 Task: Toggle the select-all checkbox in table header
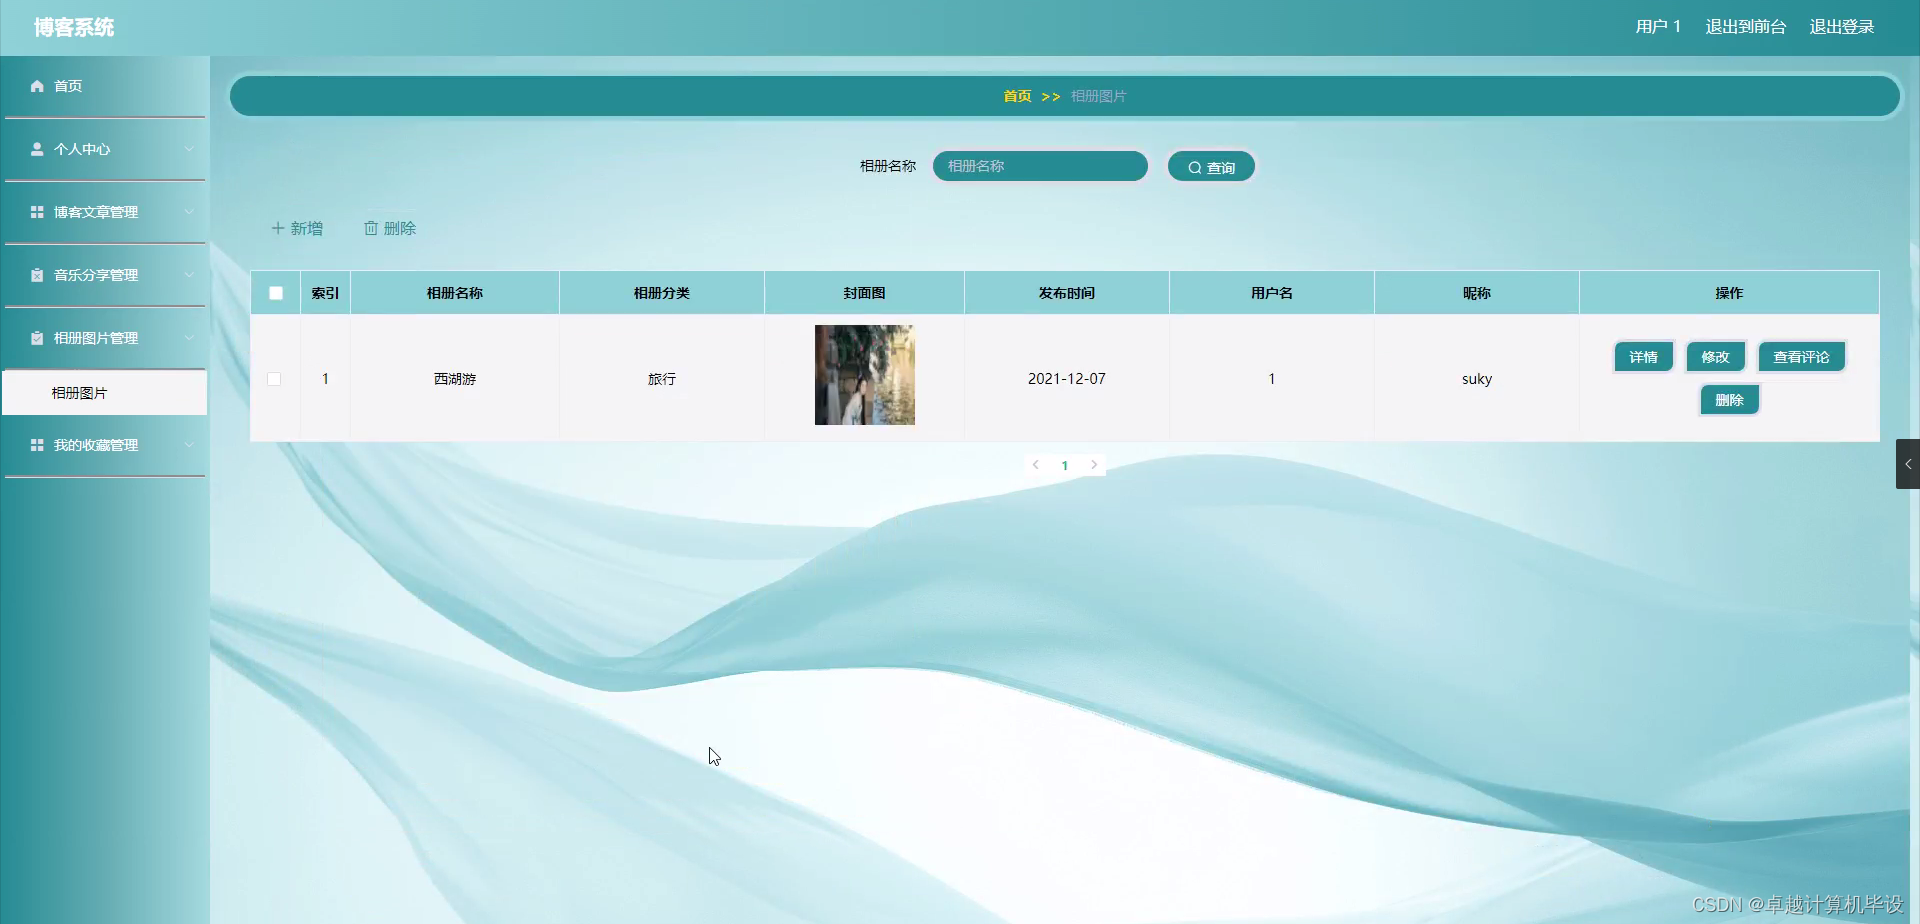pos(276,293)
